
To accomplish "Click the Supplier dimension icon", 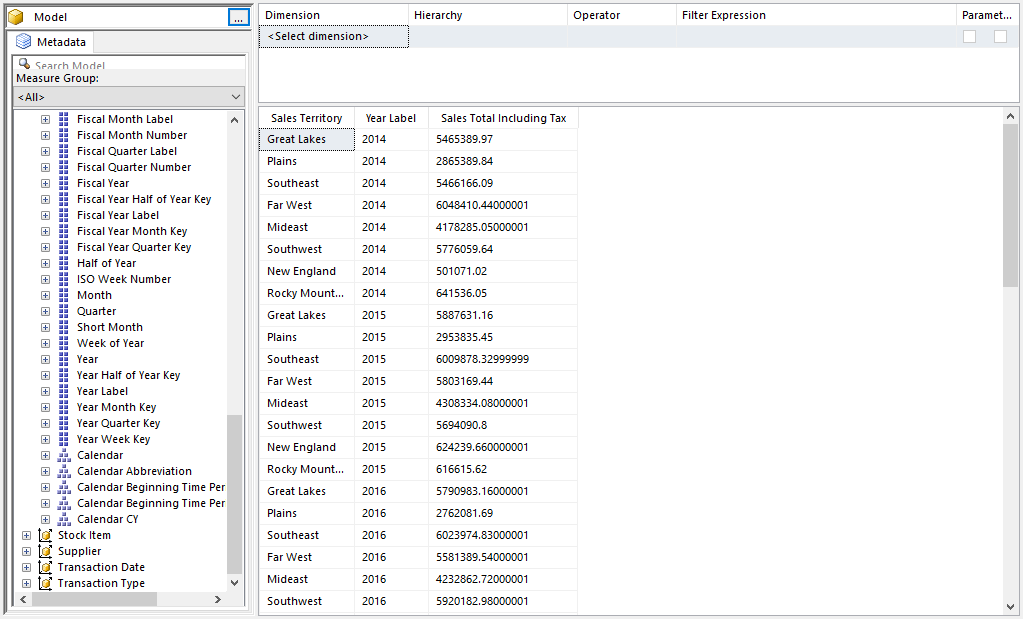I will [x=45, y=551].
